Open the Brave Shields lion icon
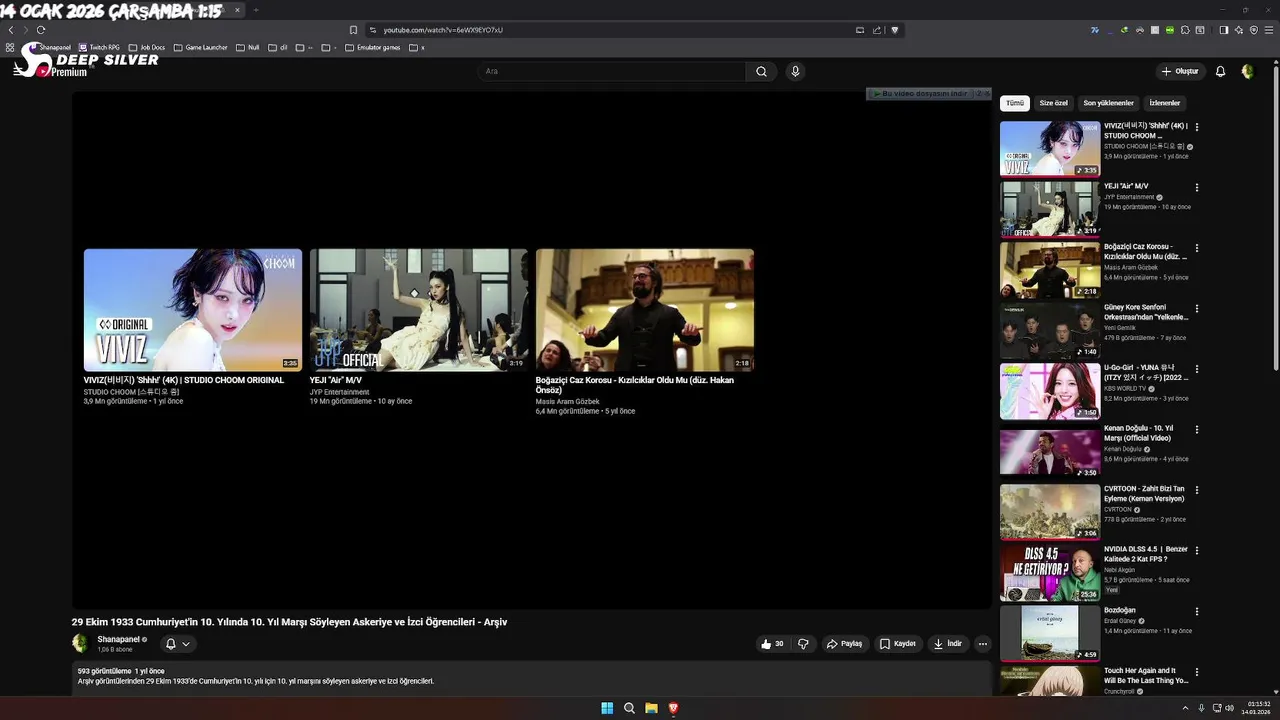The width and height of the screenshot is (1280, 720). pos(895,30)
